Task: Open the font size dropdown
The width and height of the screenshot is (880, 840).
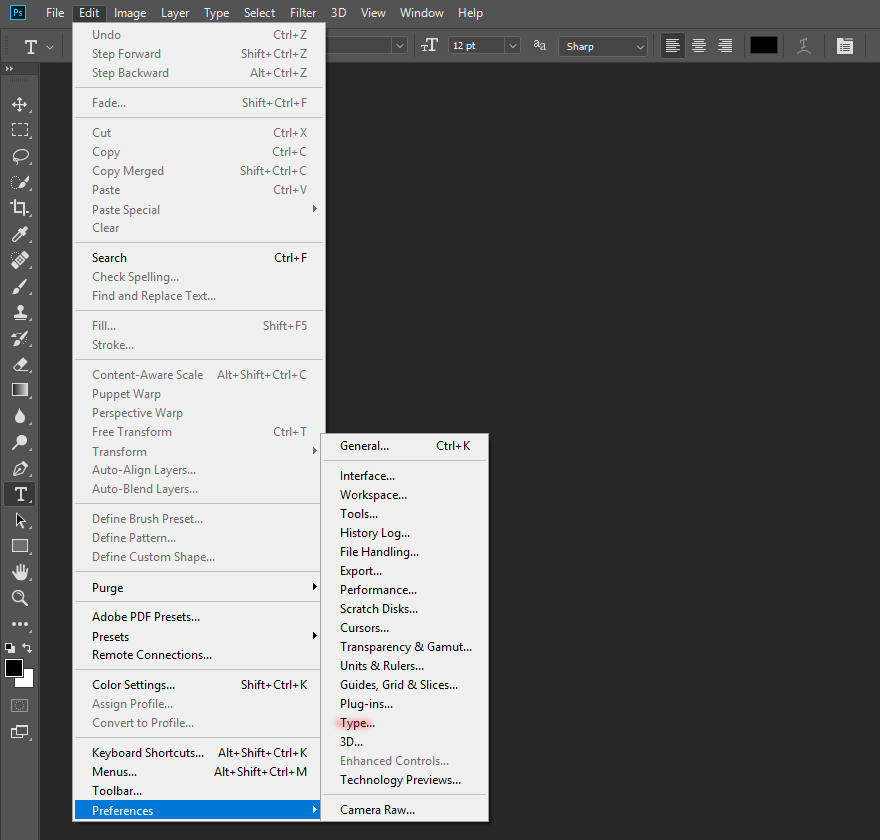Action: point(512,46)
